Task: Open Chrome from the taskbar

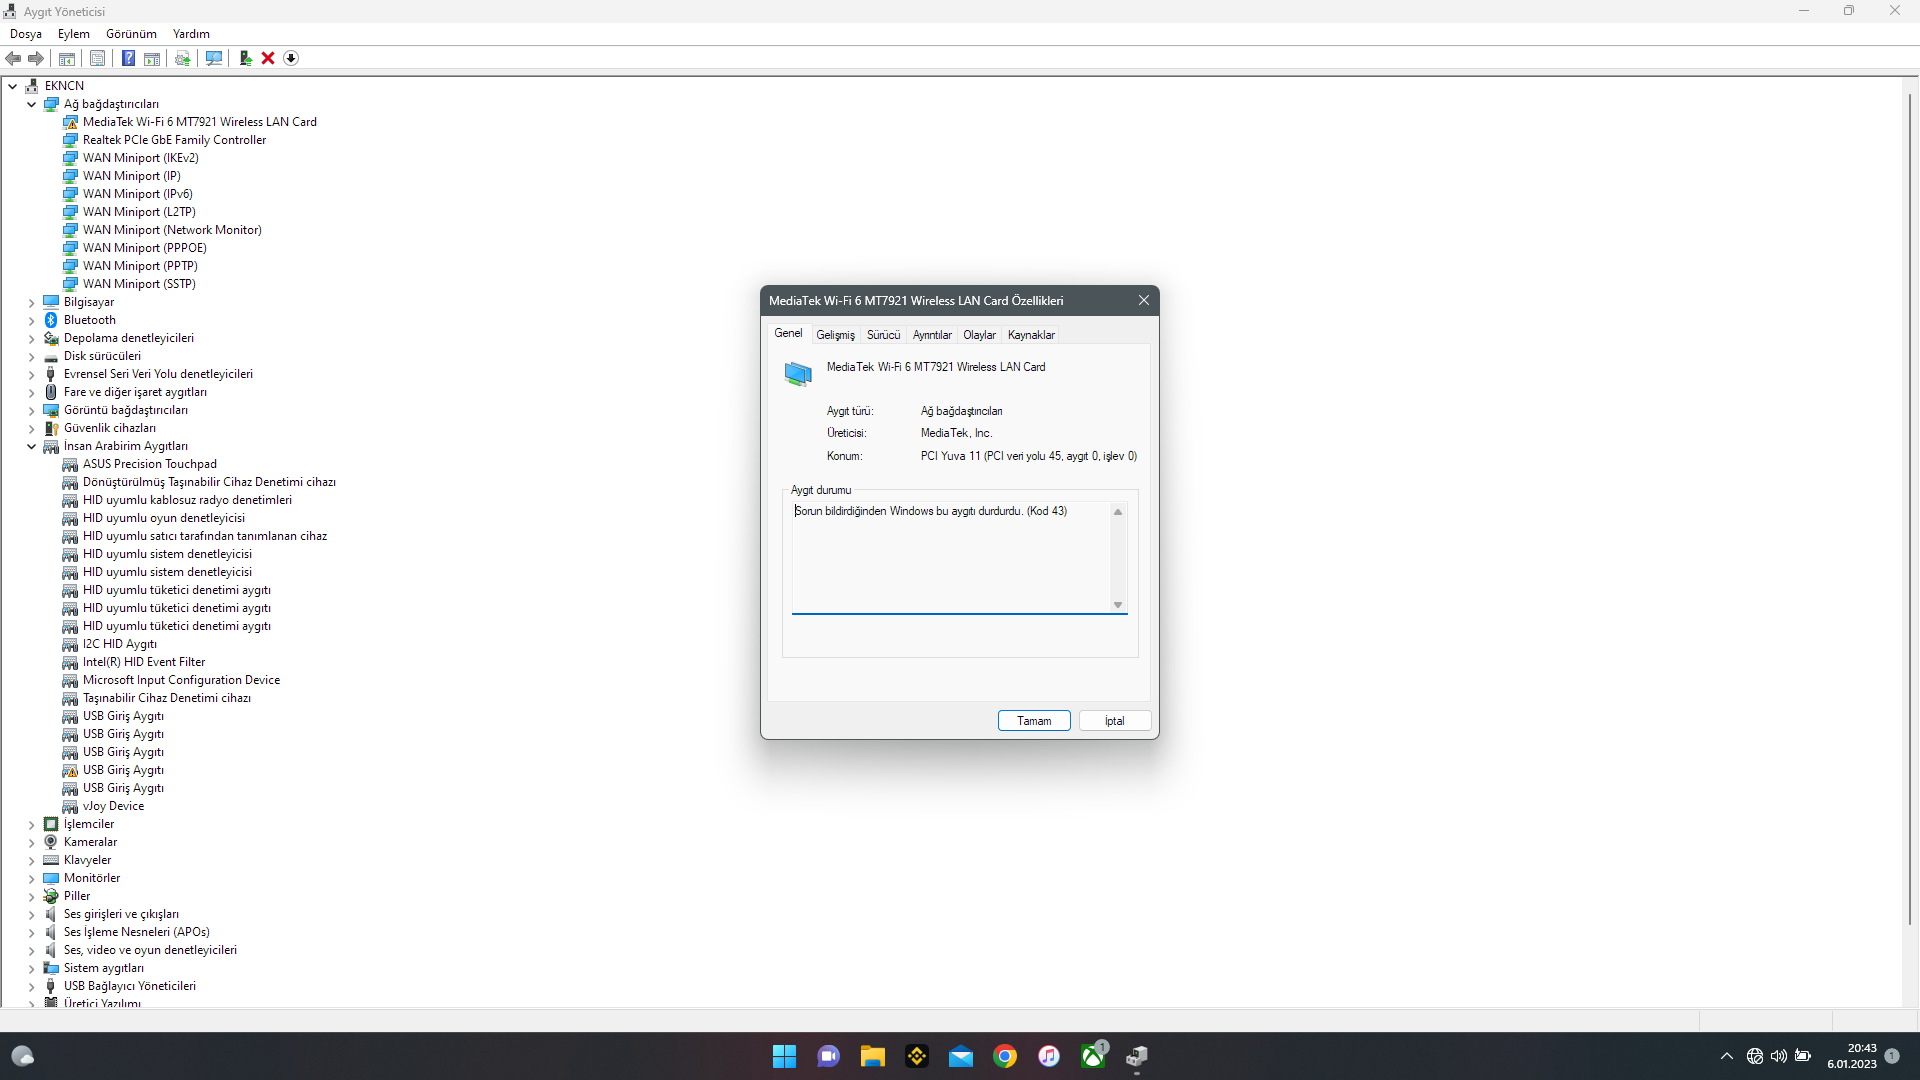Action: [x=1005, y=1056]
